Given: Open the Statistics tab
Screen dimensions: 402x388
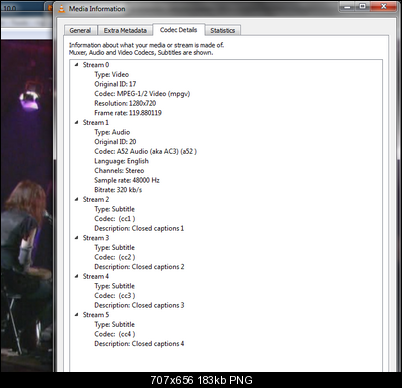Looking at the screenshot, I should click(x=223, y=30).
